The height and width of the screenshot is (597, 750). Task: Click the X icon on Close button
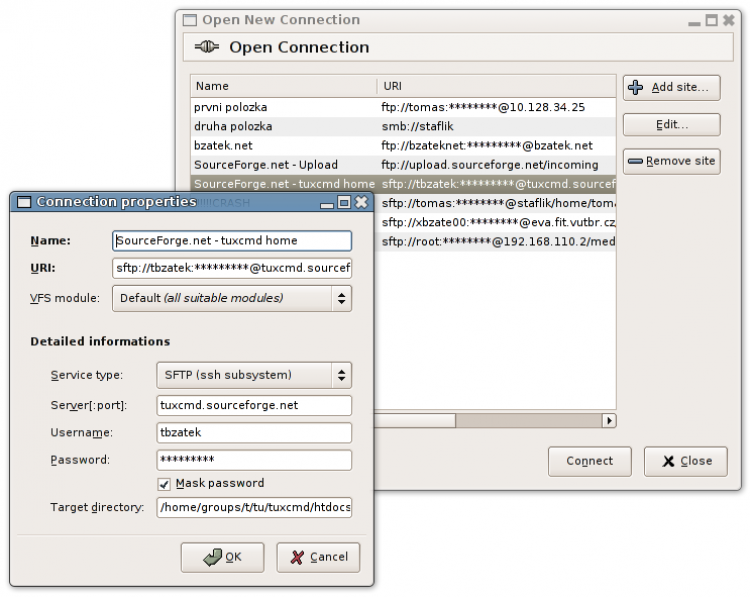668,461
